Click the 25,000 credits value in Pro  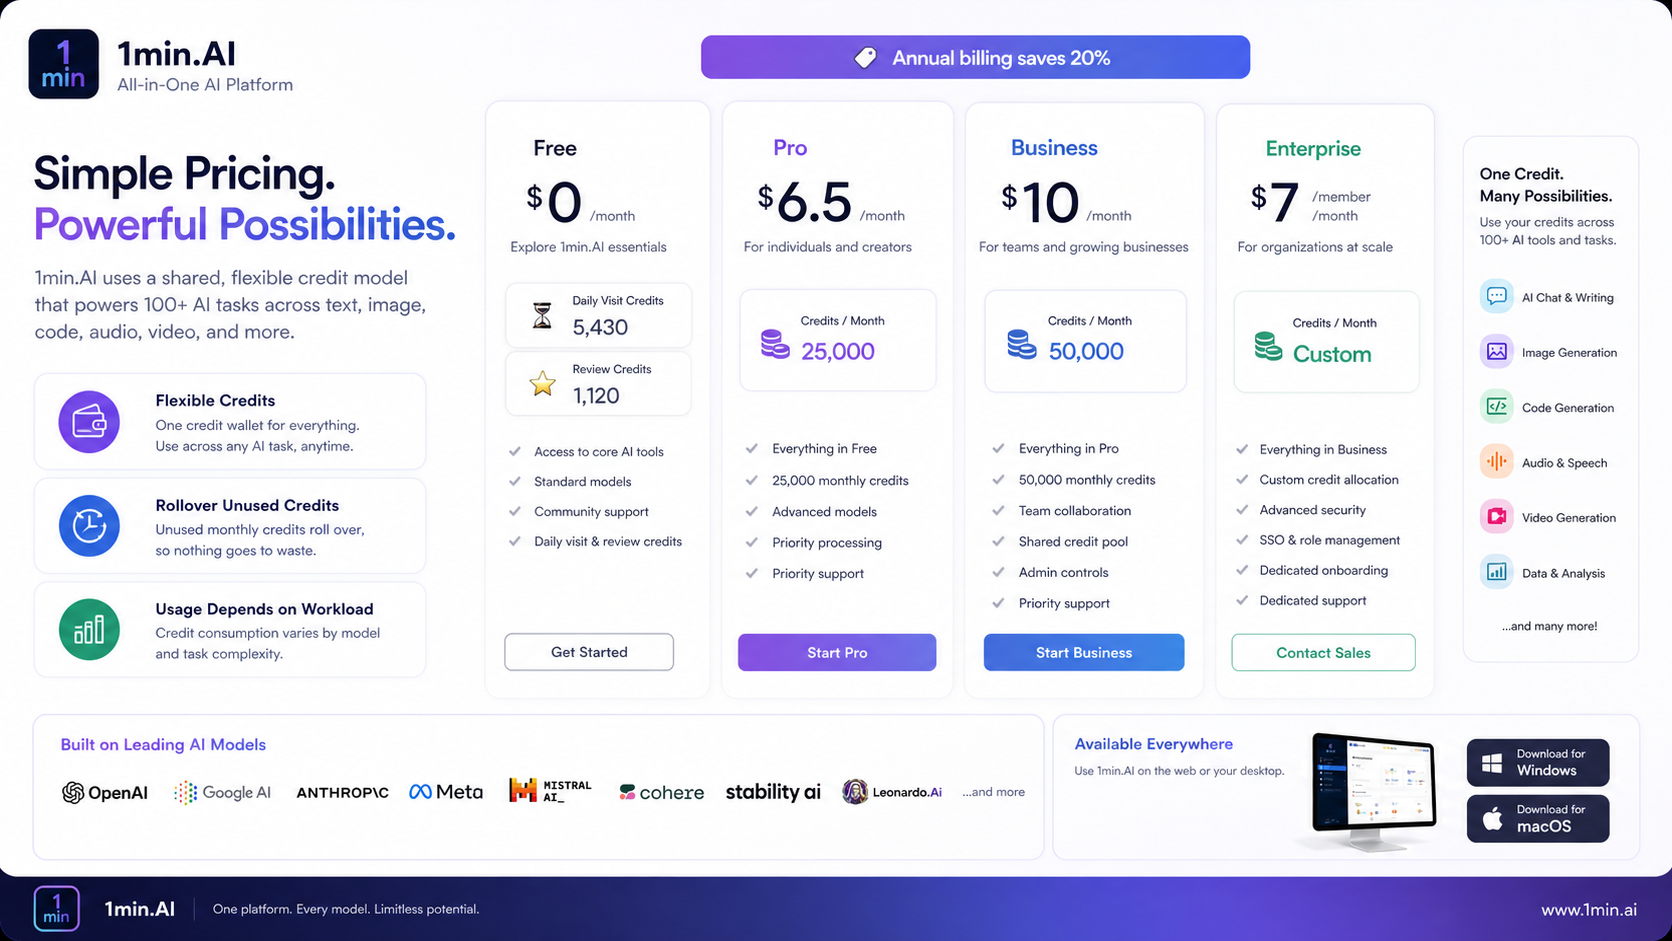(838, 351)
